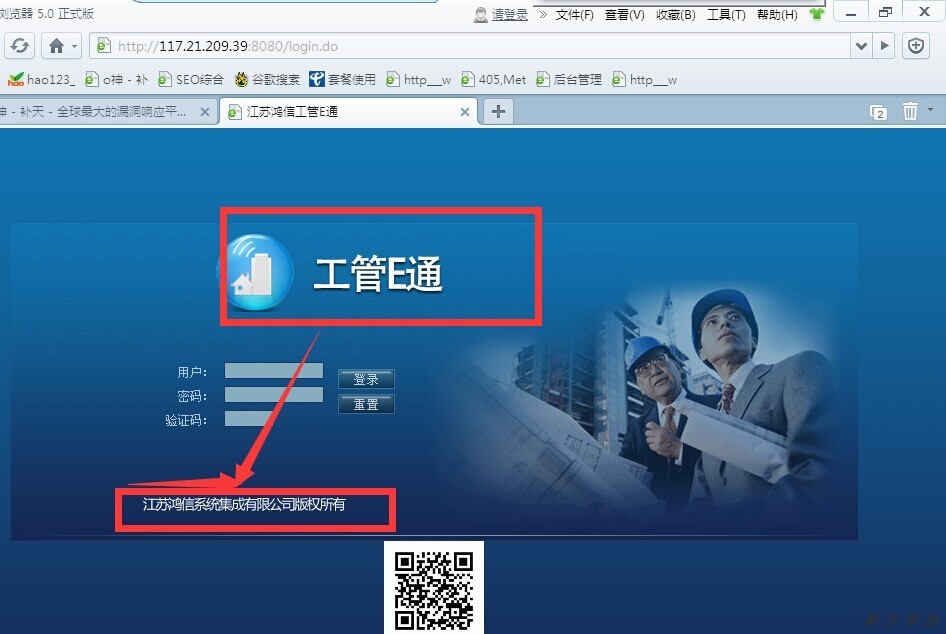946x634 pixels.
Task: Open the 文件(F) menu
Action: coord(574,14)
